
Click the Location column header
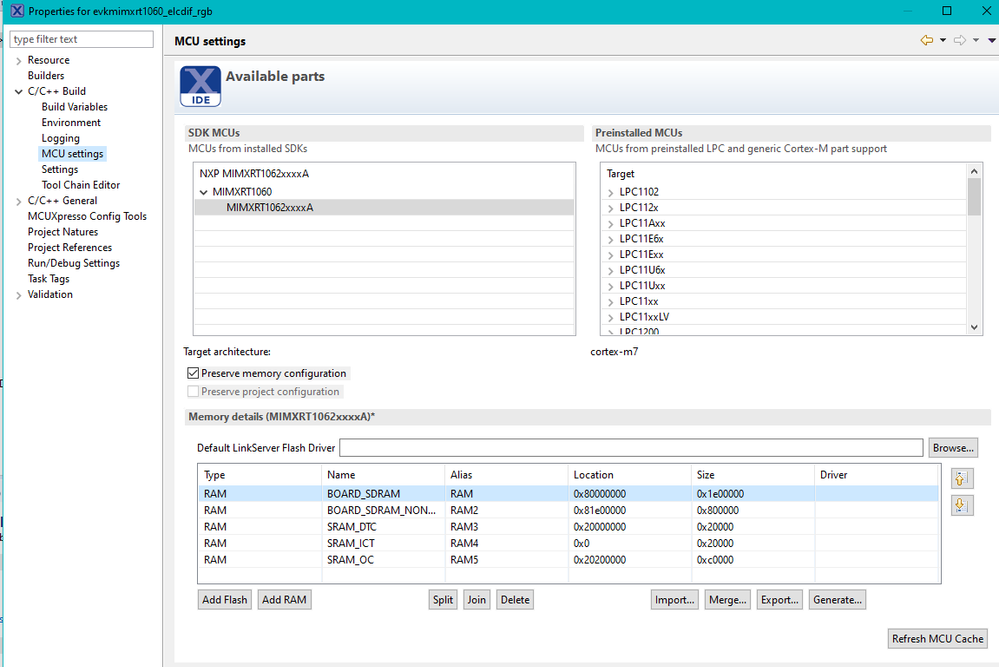coord(629,475)
